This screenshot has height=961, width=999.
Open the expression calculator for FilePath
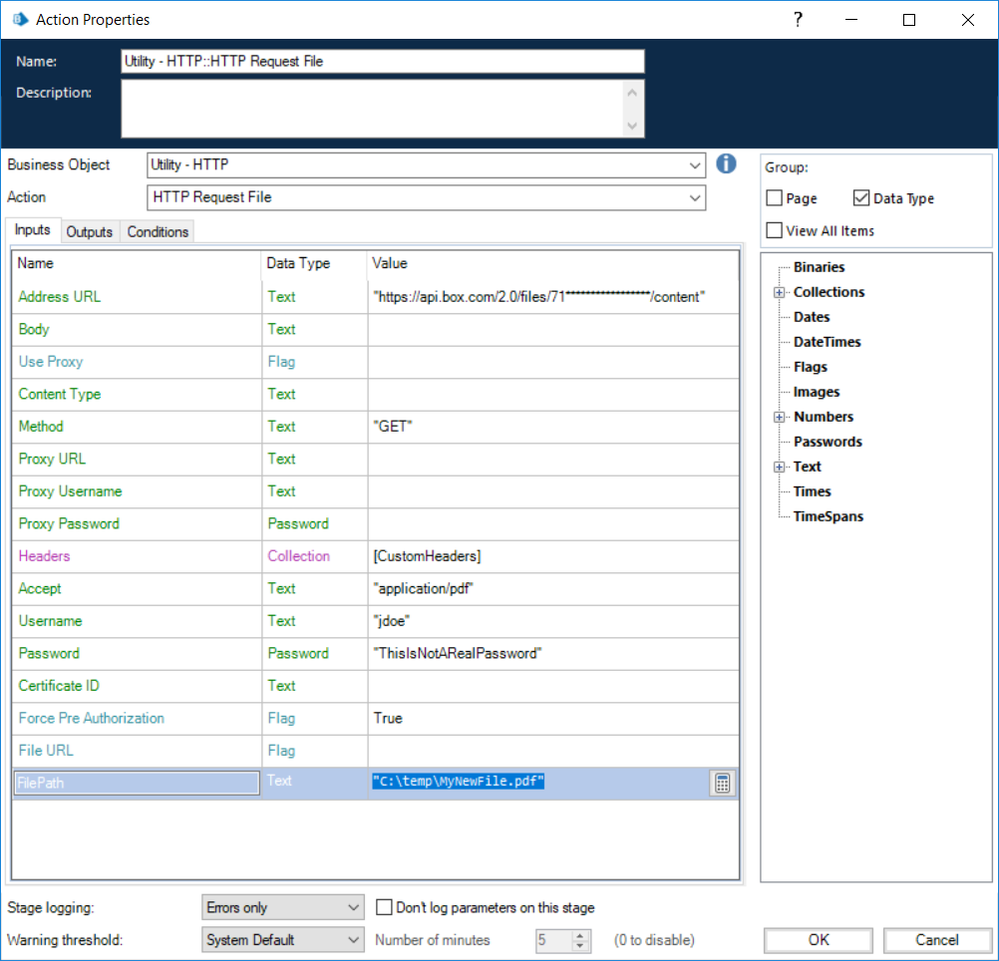click(x=721, y=783)
